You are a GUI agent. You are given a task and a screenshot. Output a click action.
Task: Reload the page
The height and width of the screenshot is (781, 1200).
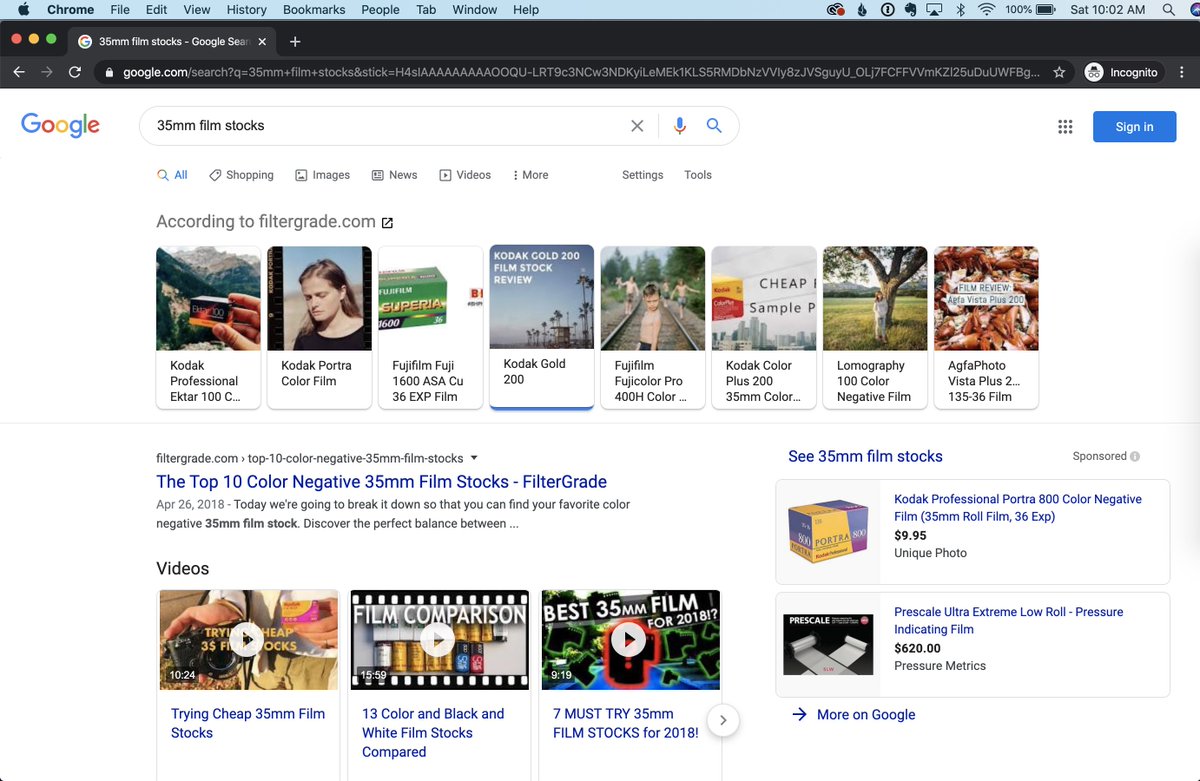pos(75,72)
